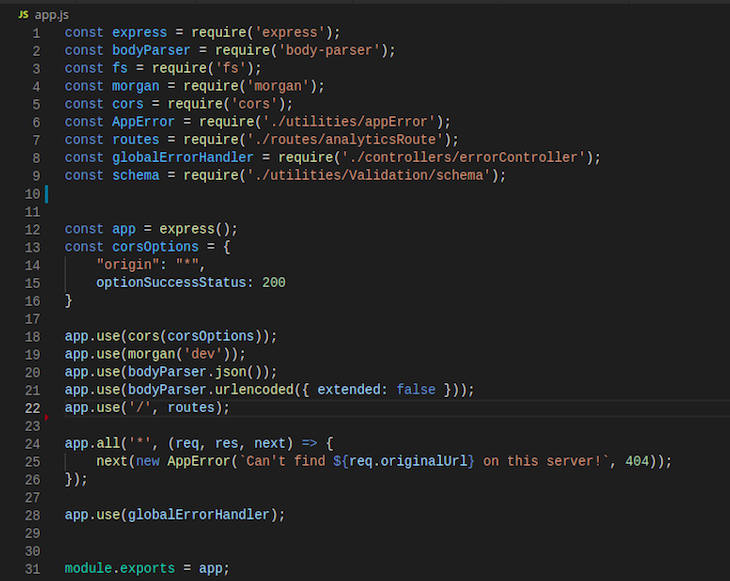Screen dimensions: 730x581
Task: Click 'body-parser' string on line 2
Action: 329,50
